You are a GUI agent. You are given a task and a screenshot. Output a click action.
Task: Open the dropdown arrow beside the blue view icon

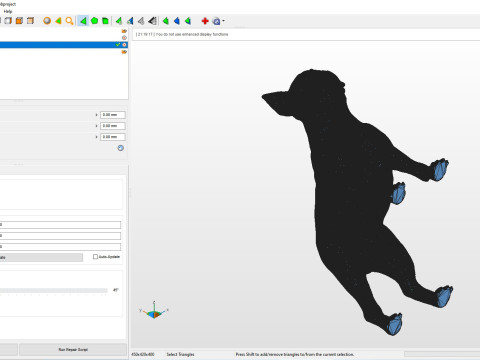223,21
